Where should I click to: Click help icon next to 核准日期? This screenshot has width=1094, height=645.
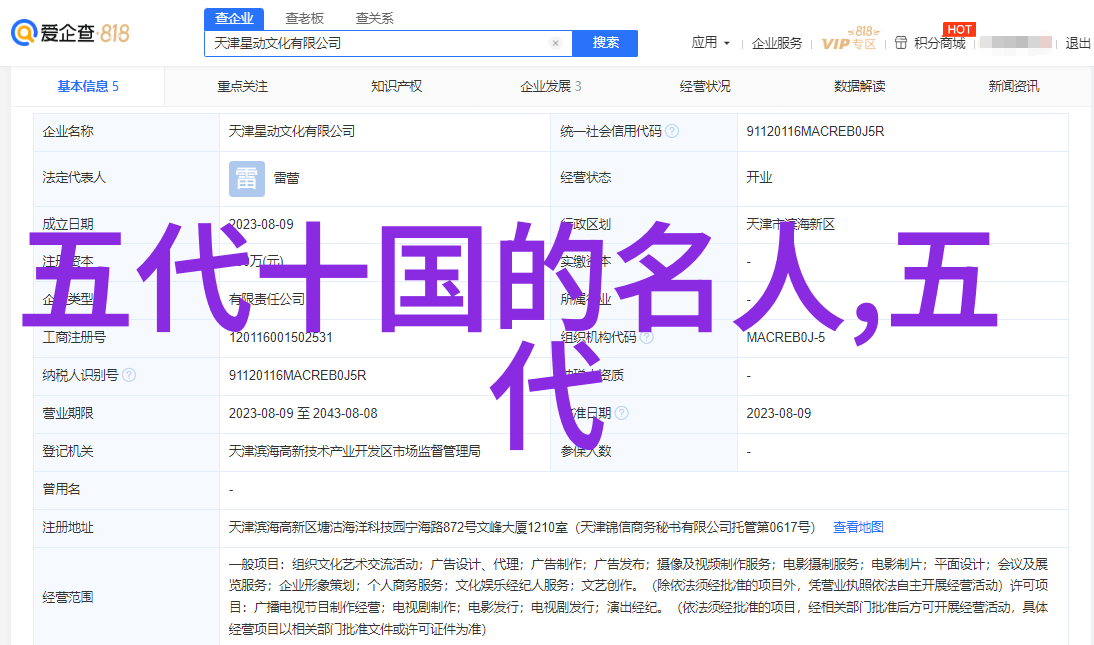[622, 413]
